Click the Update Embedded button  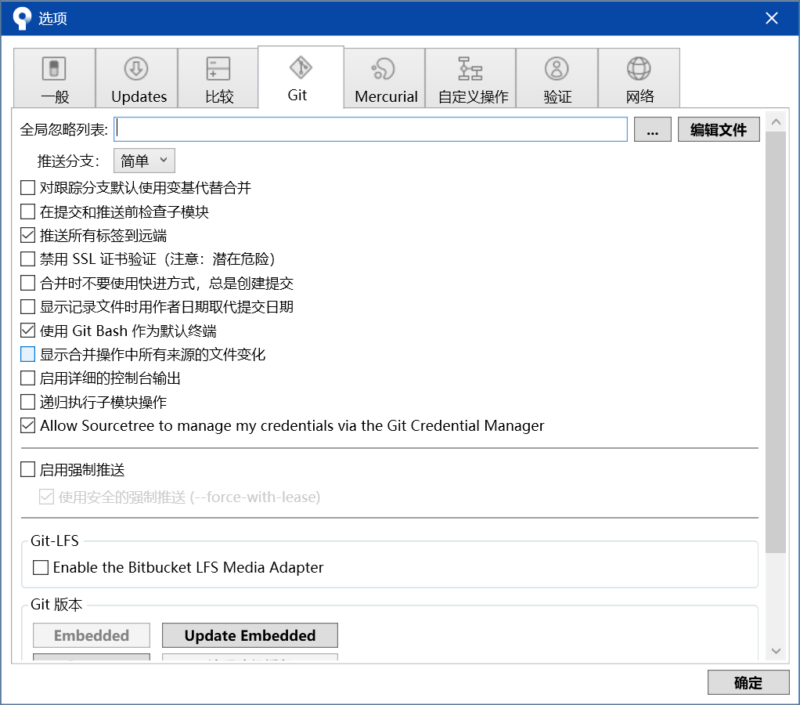tap(250, 635)
